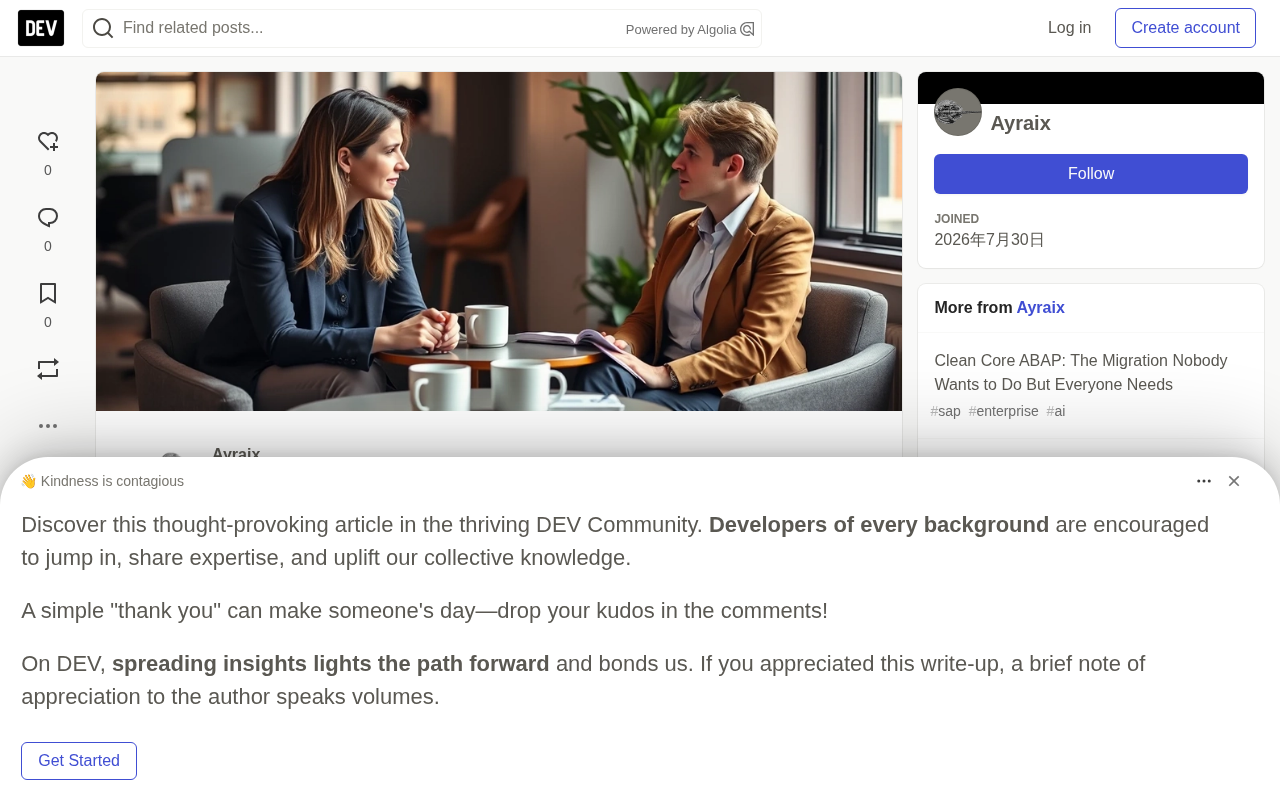
Task: Jump to comments via speech bubble icon
Action: pos(48,218)
